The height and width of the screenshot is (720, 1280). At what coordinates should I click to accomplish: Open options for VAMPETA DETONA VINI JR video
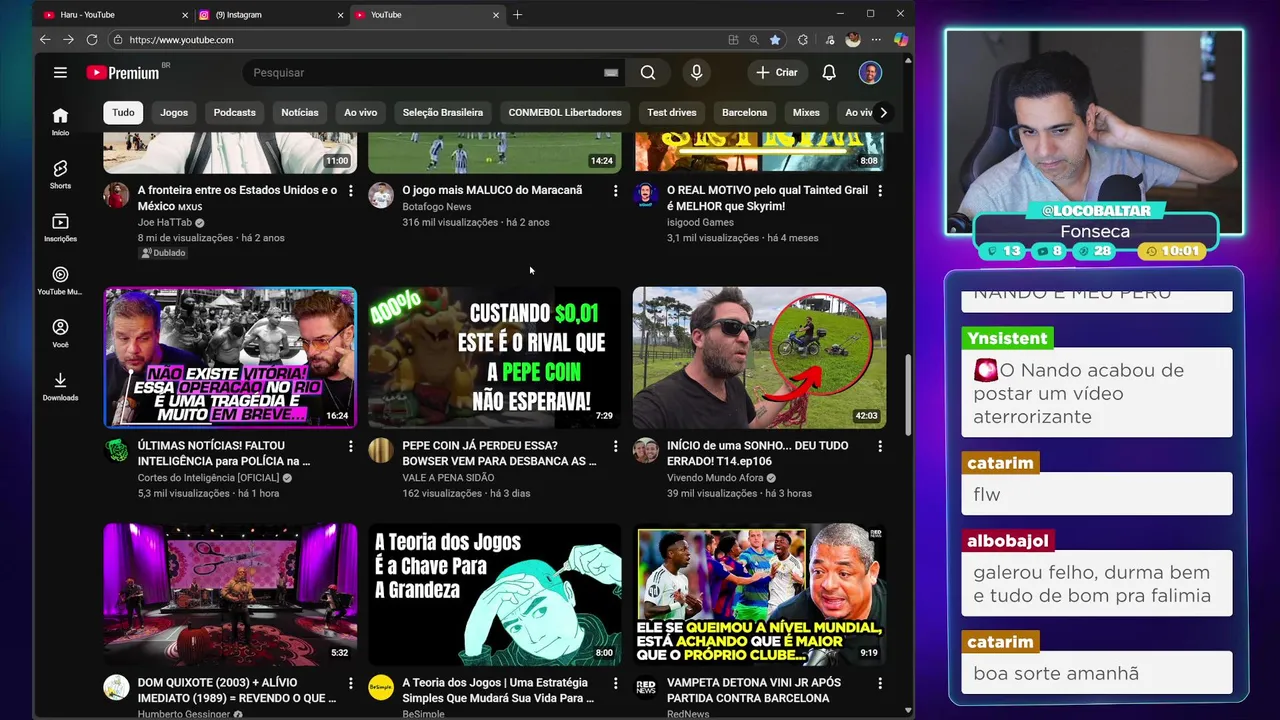880,683
